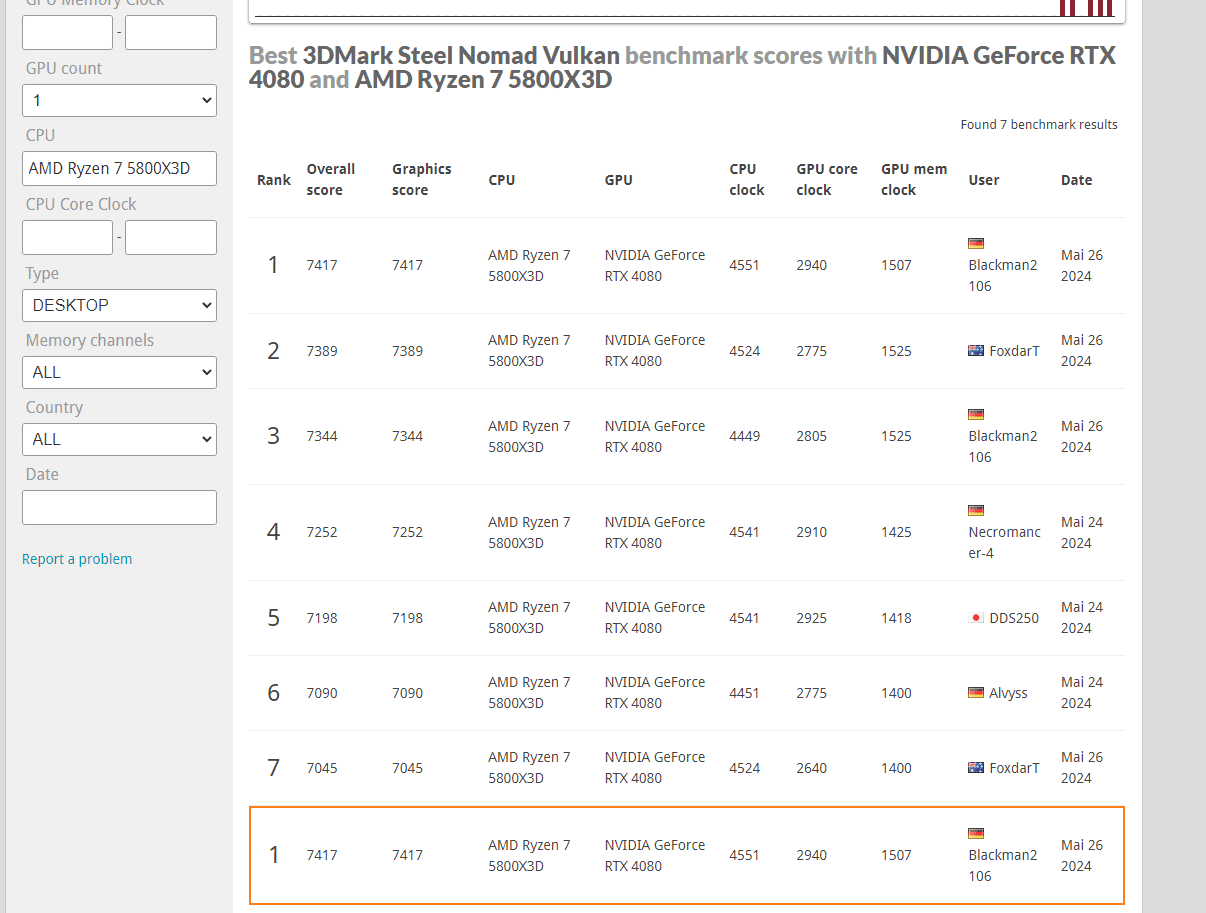Image resolution: width=1206 pixels, height=913 pixels.
Task: Click GPU core clock value 2925
Action: 812,618
